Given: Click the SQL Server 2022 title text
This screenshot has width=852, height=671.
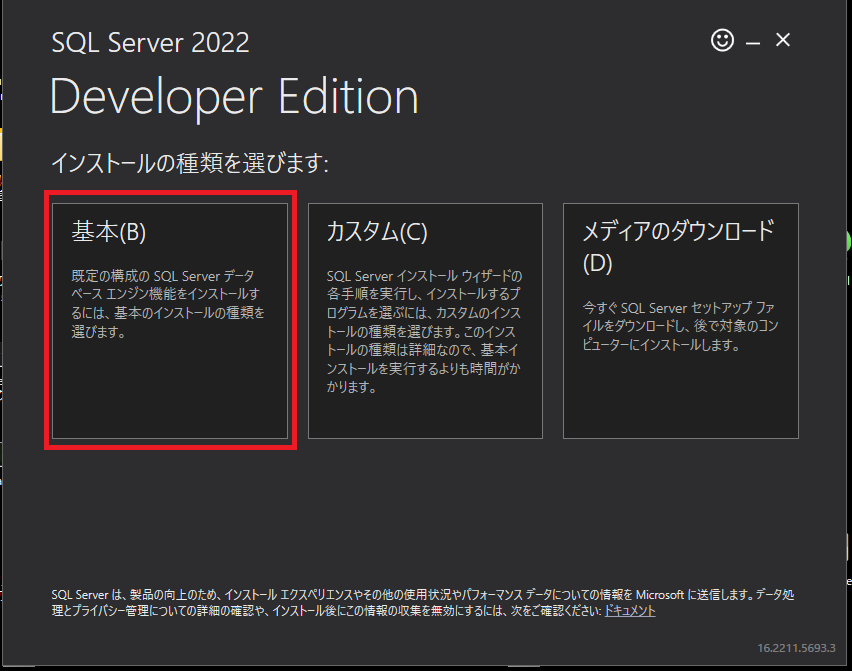Looking at the screenshot, I should 150,43.
